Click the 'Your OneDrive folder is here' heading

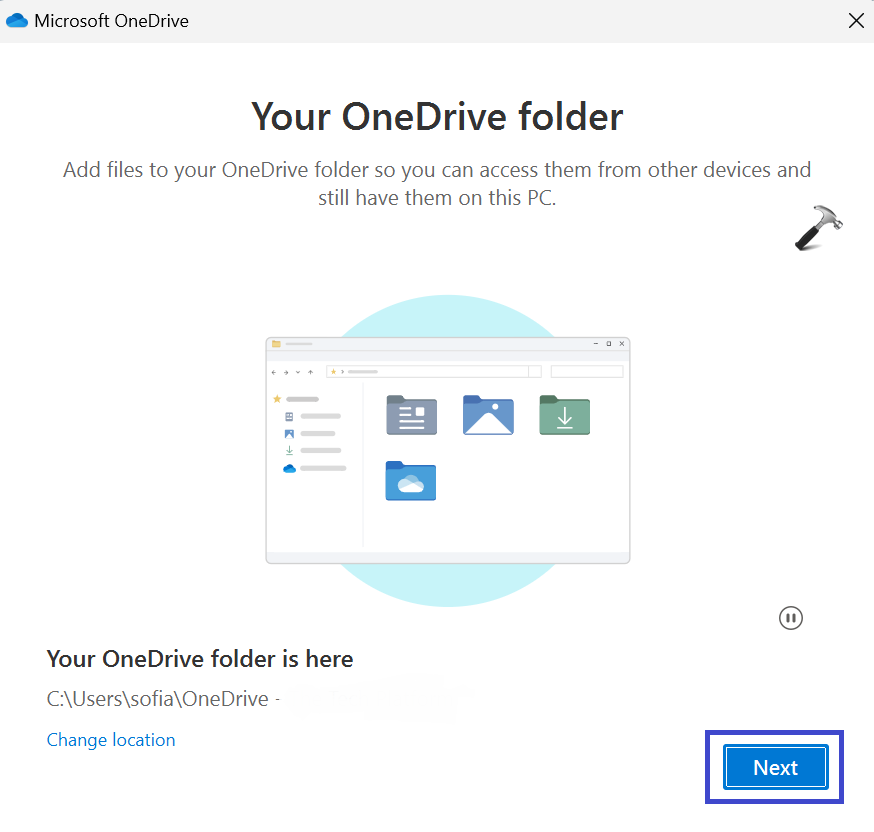point(200,659)
